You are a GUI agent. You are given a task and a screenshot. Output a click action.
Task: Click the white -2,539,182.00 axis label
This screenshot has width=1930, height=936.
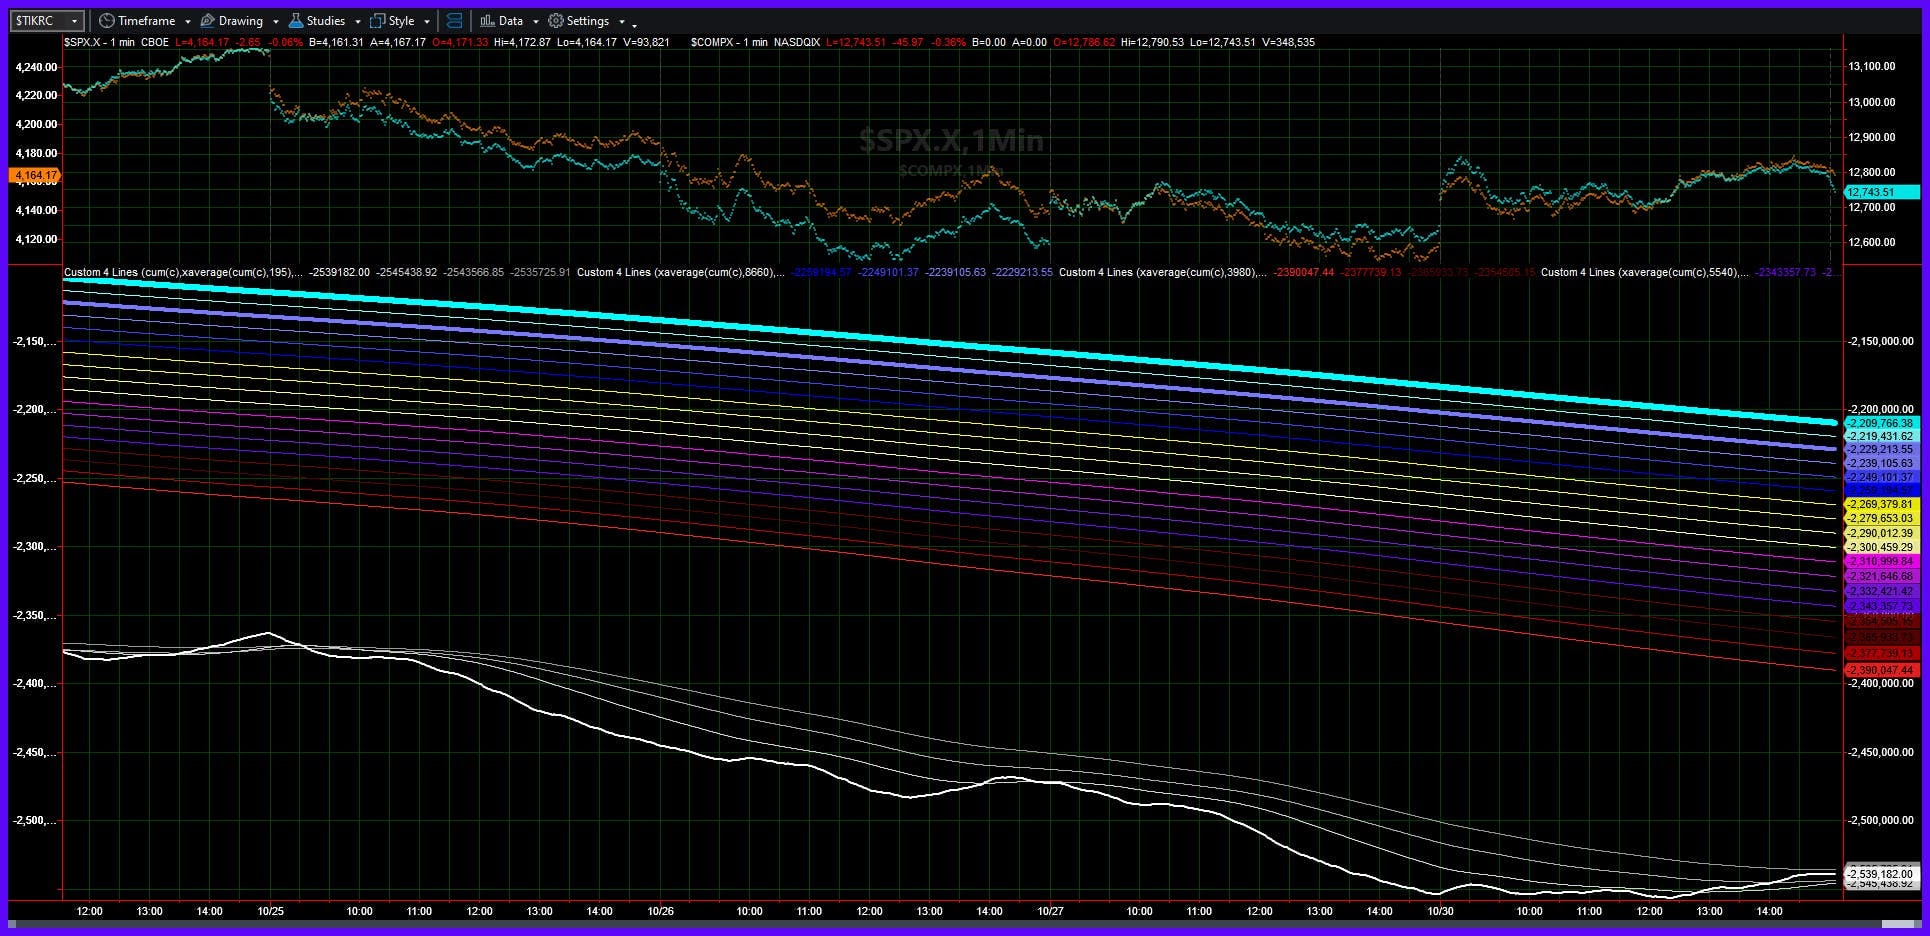[x=1883, y=874]
